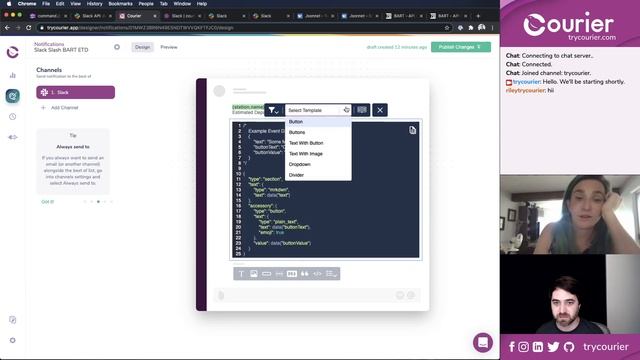Choose the Text With Button template
640x360 pixels.
coord(318,143)
